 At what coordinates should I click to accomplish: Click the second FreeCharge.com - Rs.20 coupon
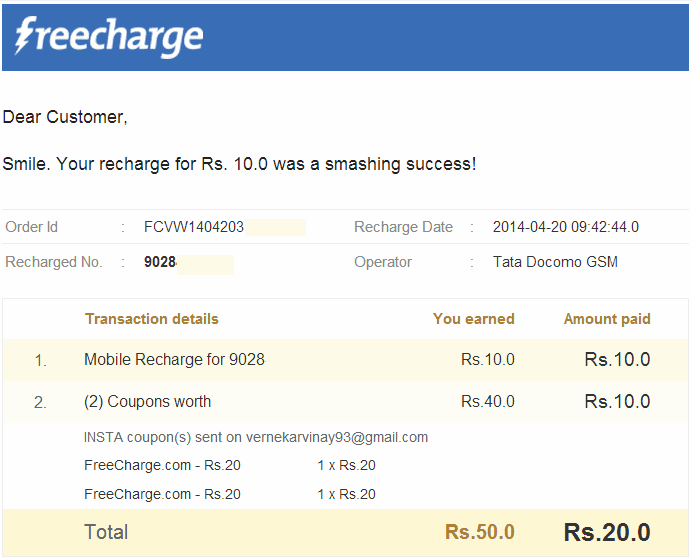(162, 494)
